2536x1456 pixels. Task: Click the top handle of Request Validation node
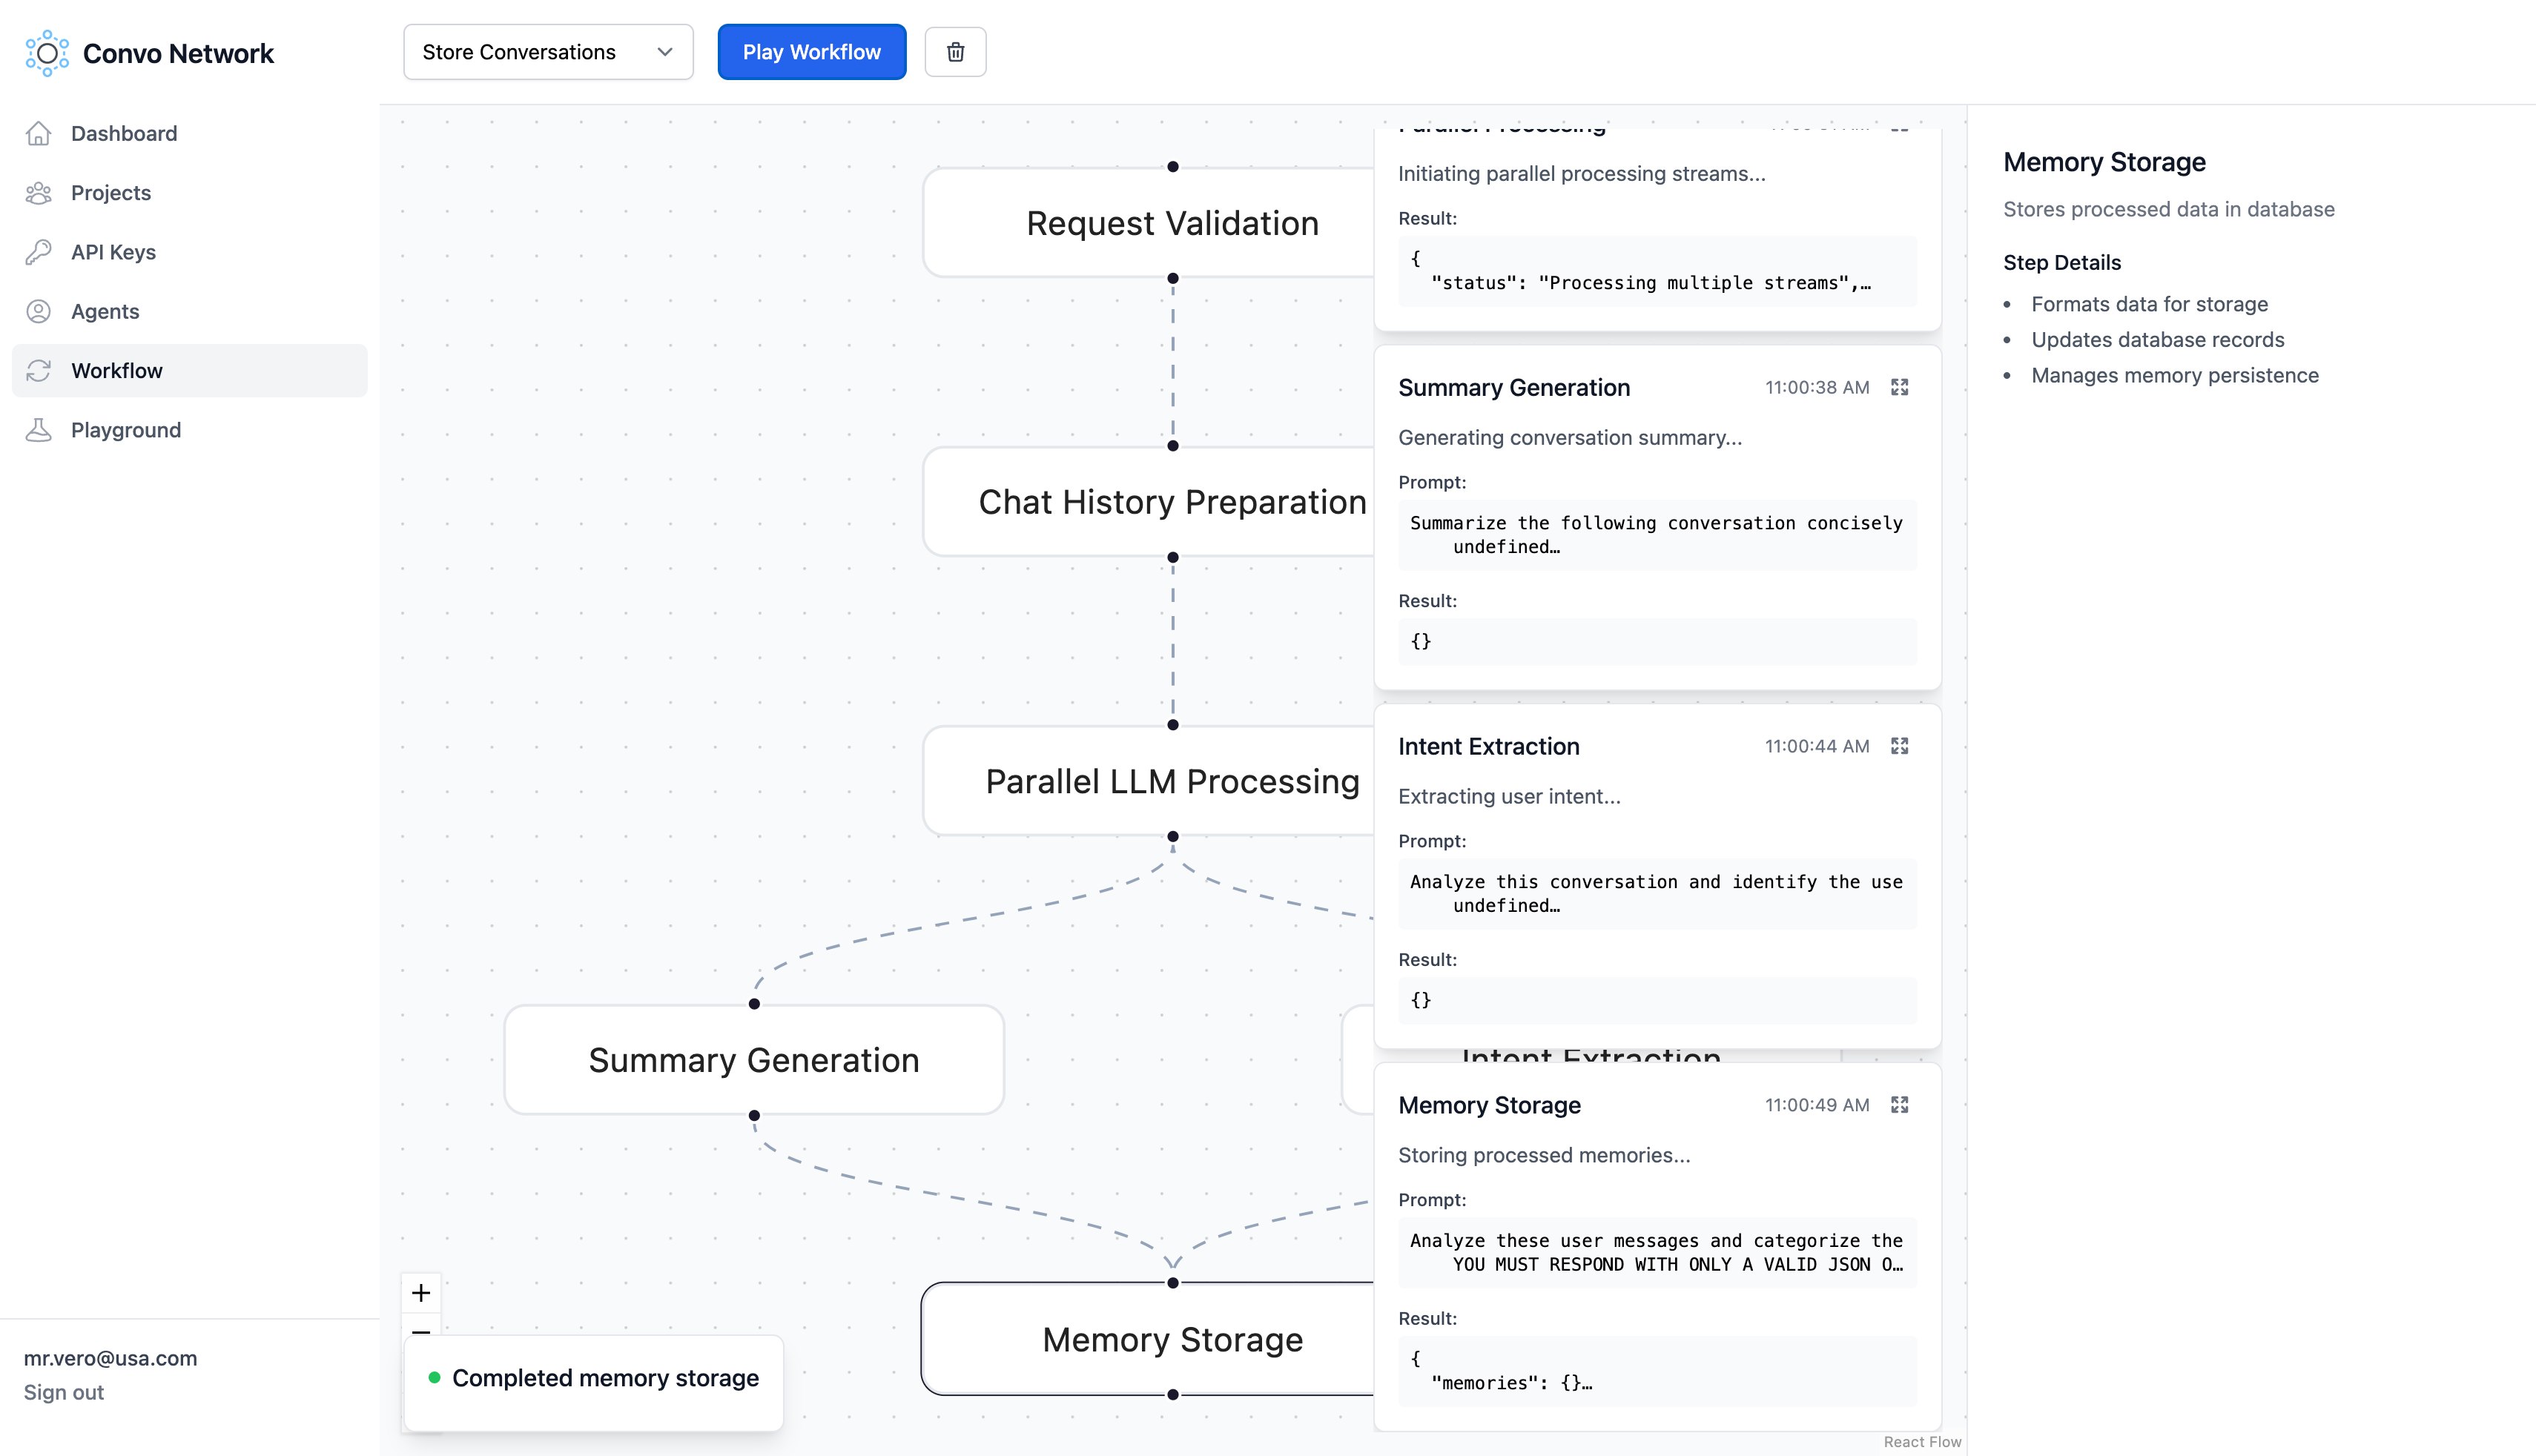(x=1173, y=167)
